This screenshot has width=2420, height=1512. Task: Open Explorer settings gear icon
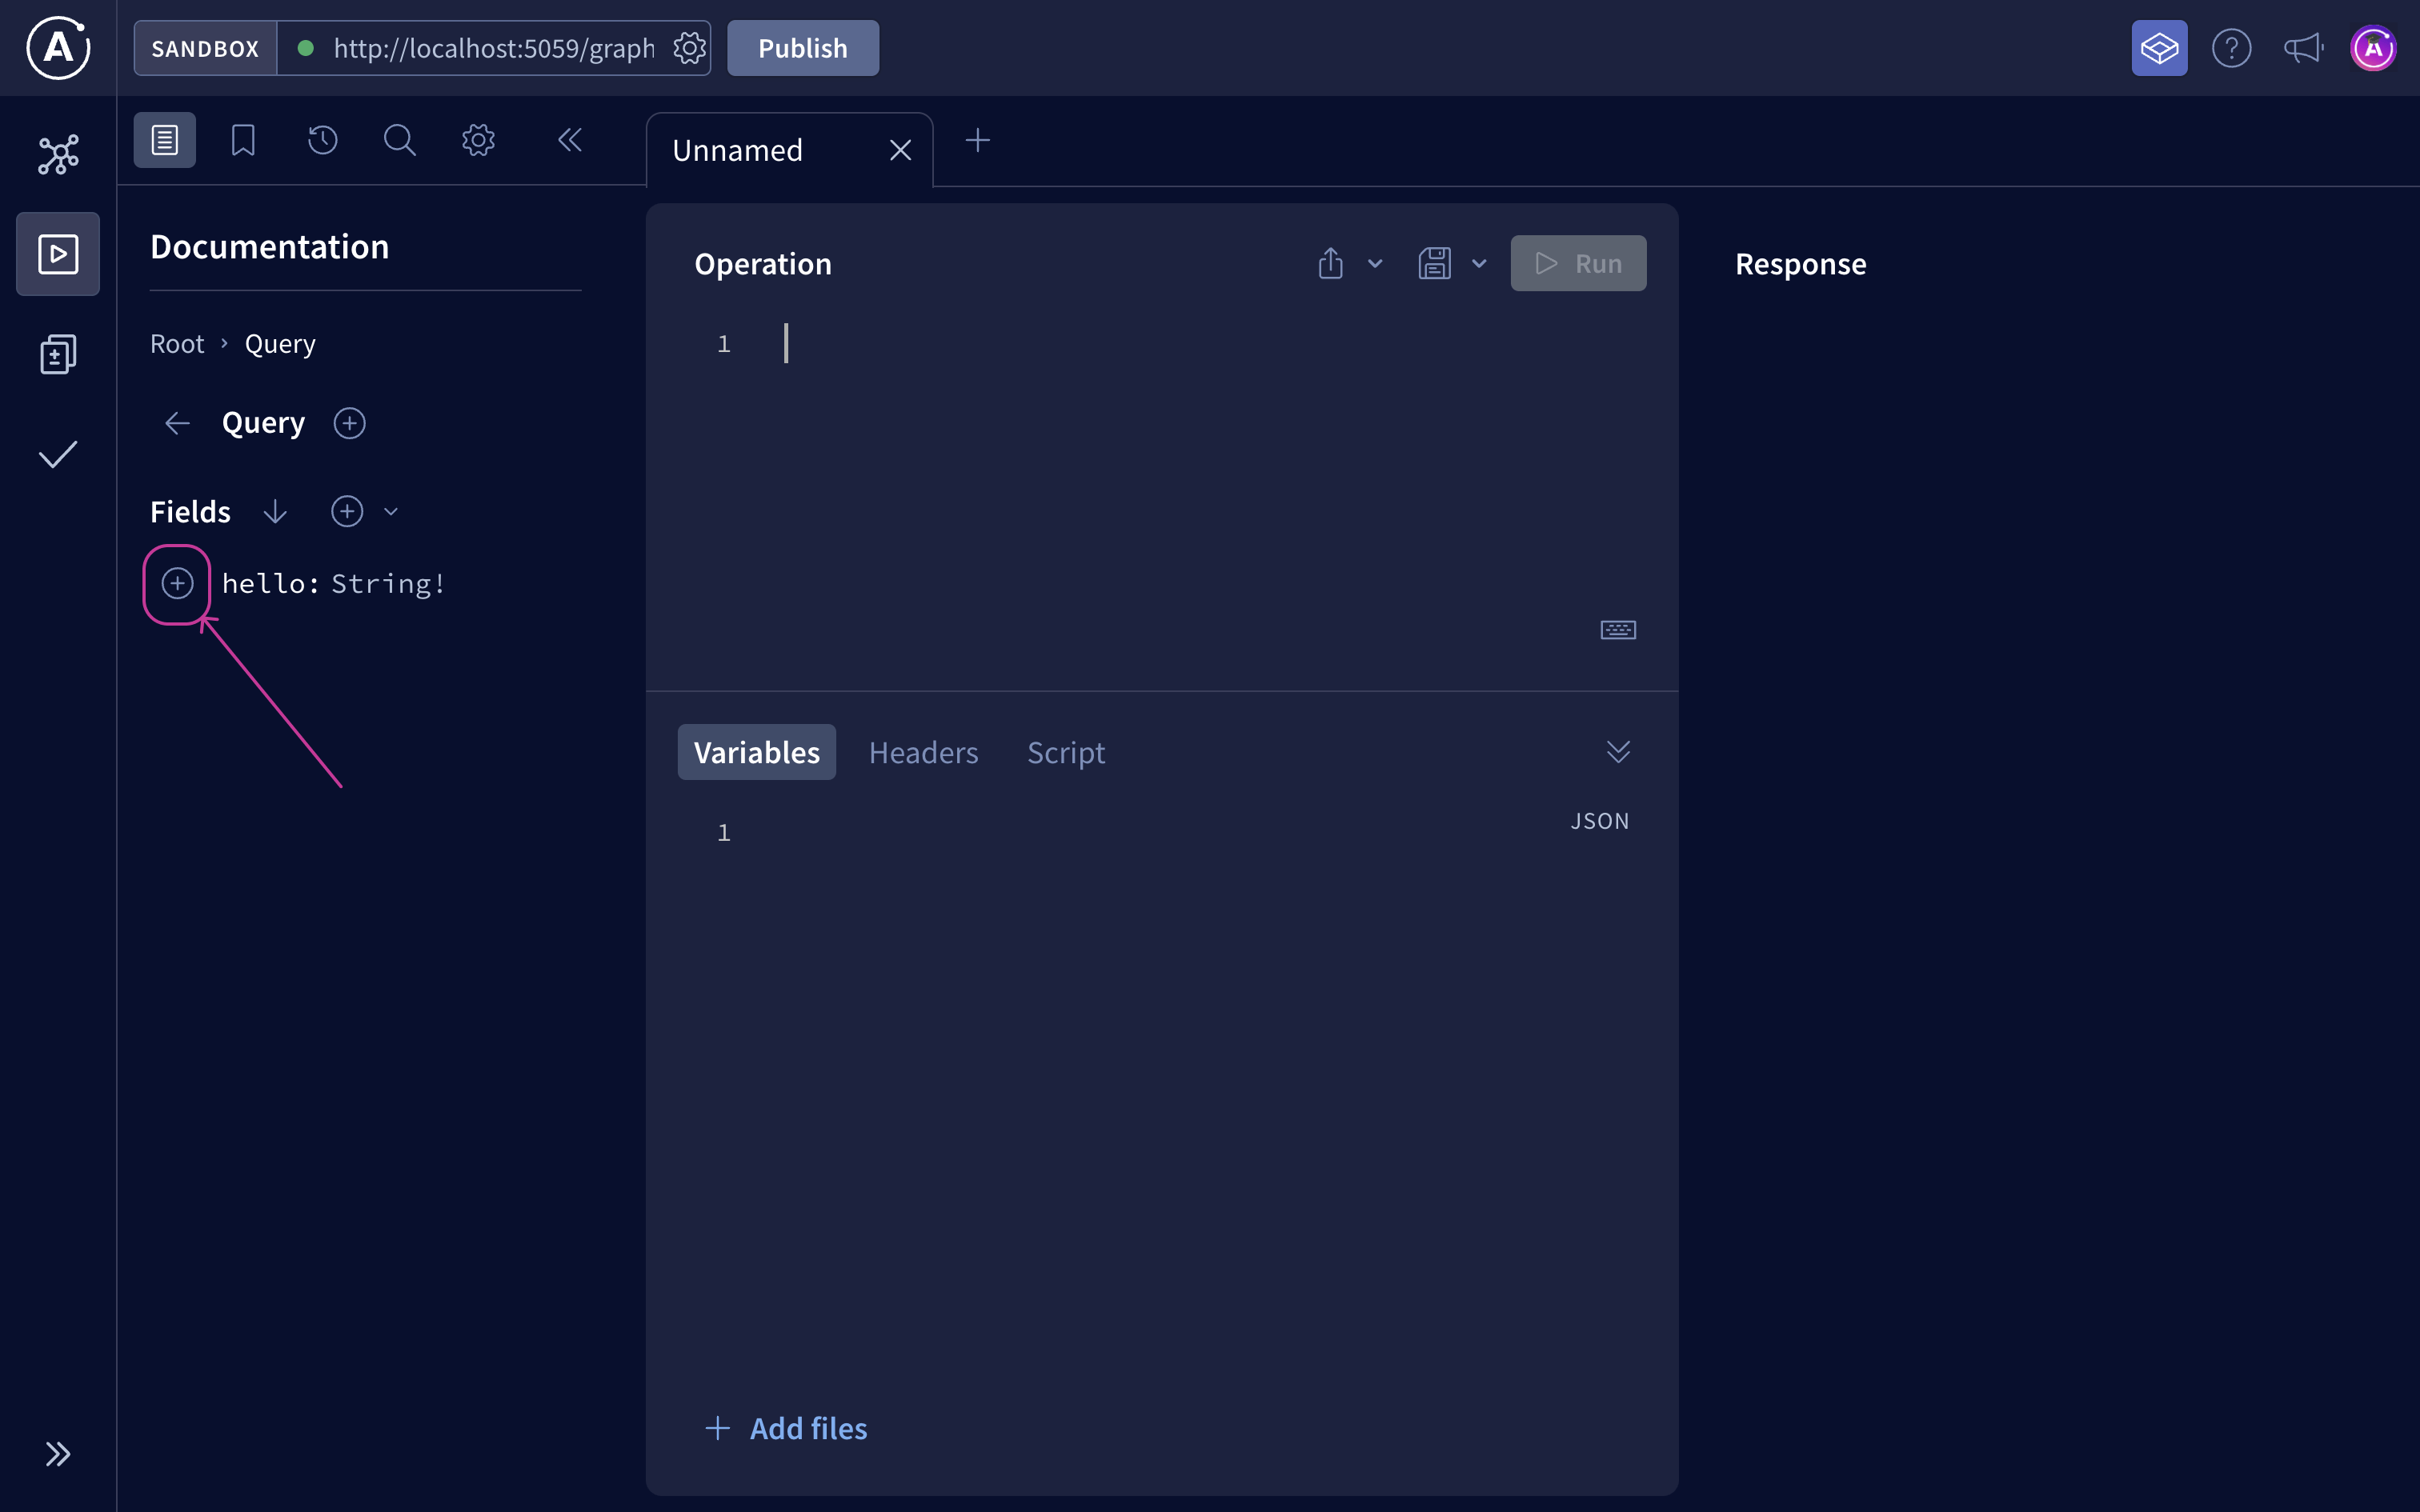click(x=478, y=140)
